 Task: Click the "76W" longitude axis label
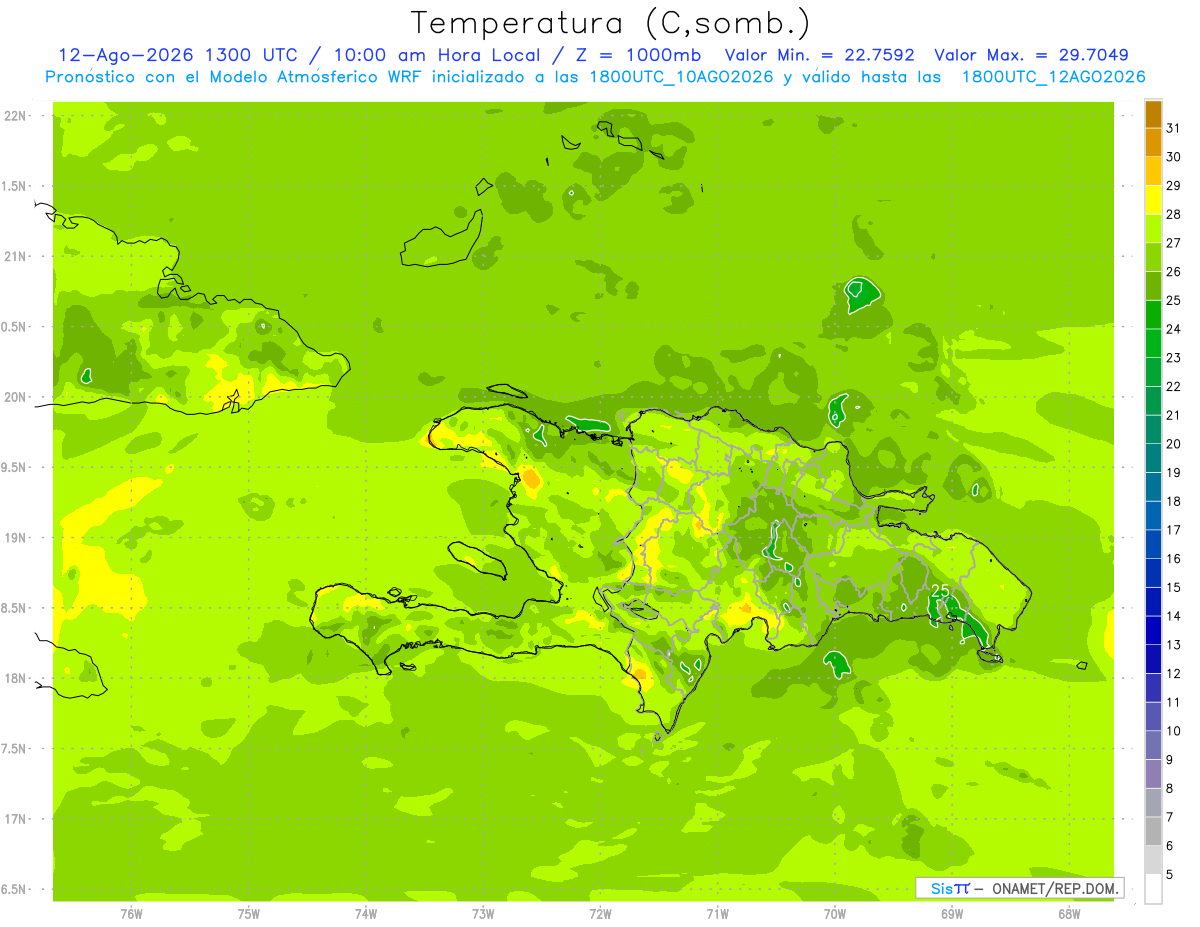pos(131,914)
